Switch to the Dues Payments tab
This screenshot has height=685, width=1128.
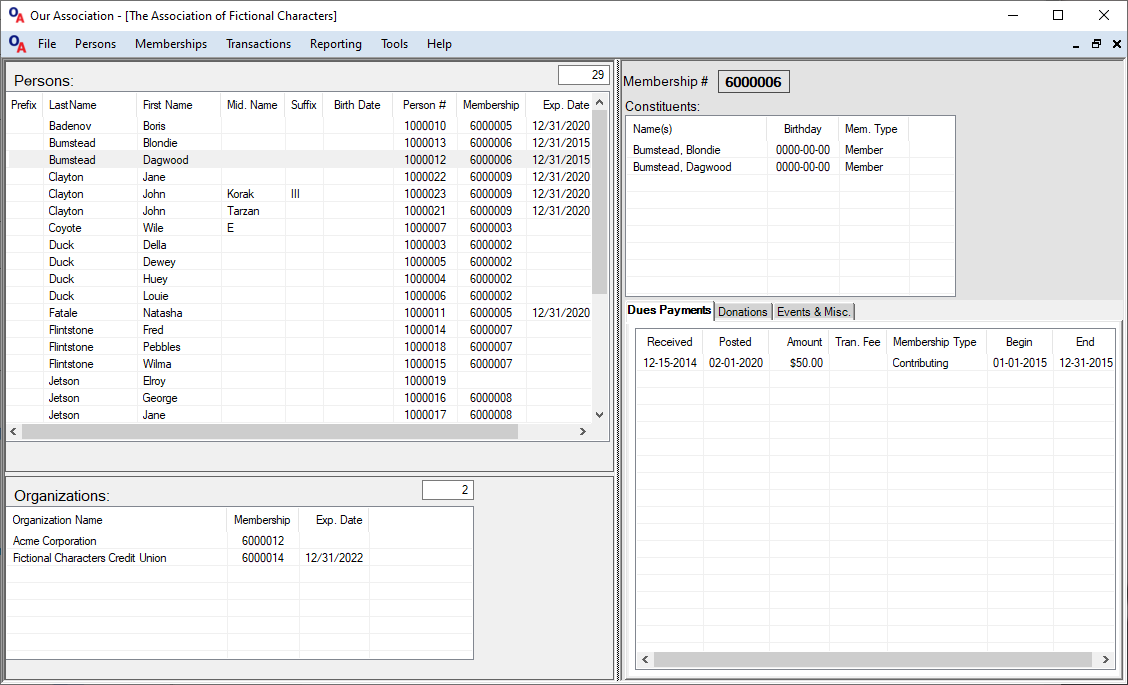[x=669, y=310]
